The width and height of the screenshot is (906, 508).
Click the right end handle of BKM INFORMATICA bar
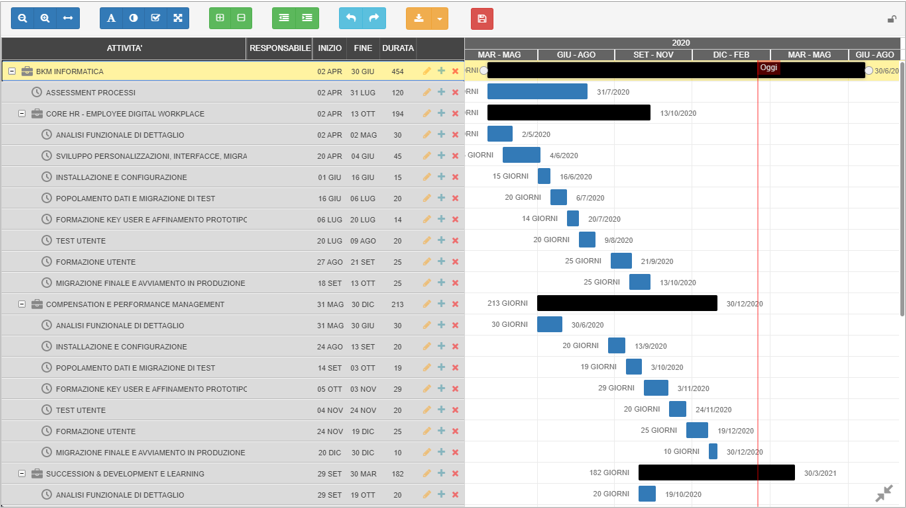(868, 71)
